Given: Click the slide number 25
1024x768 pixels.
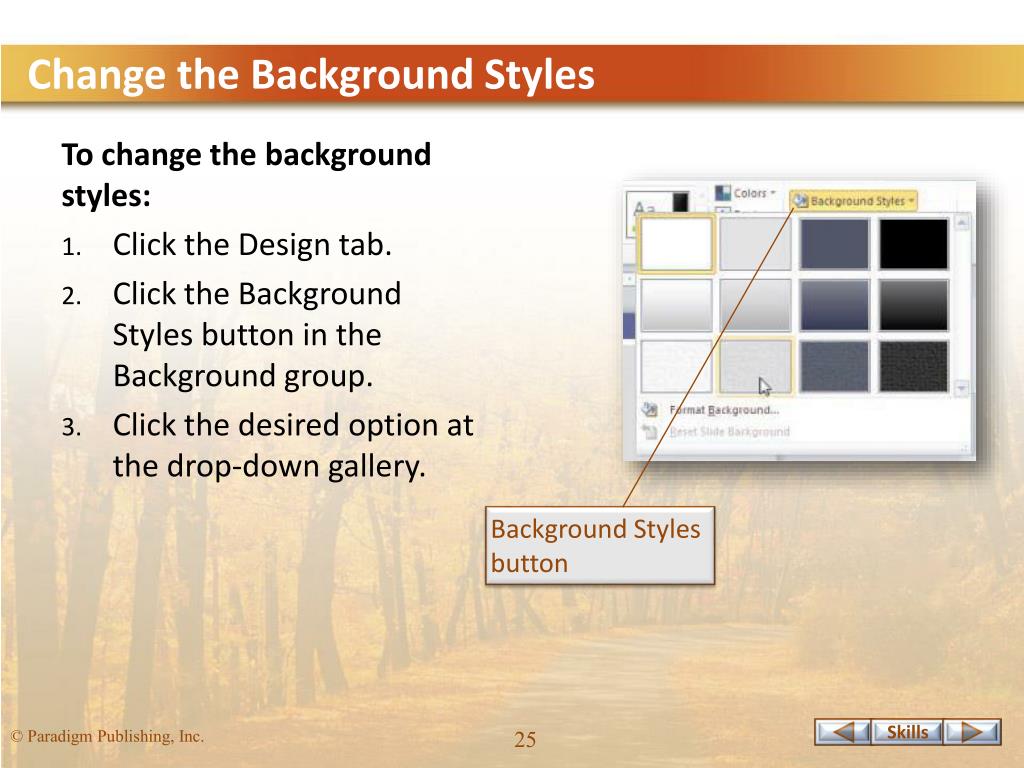Looking at the screenshot, I should (525, 739).
